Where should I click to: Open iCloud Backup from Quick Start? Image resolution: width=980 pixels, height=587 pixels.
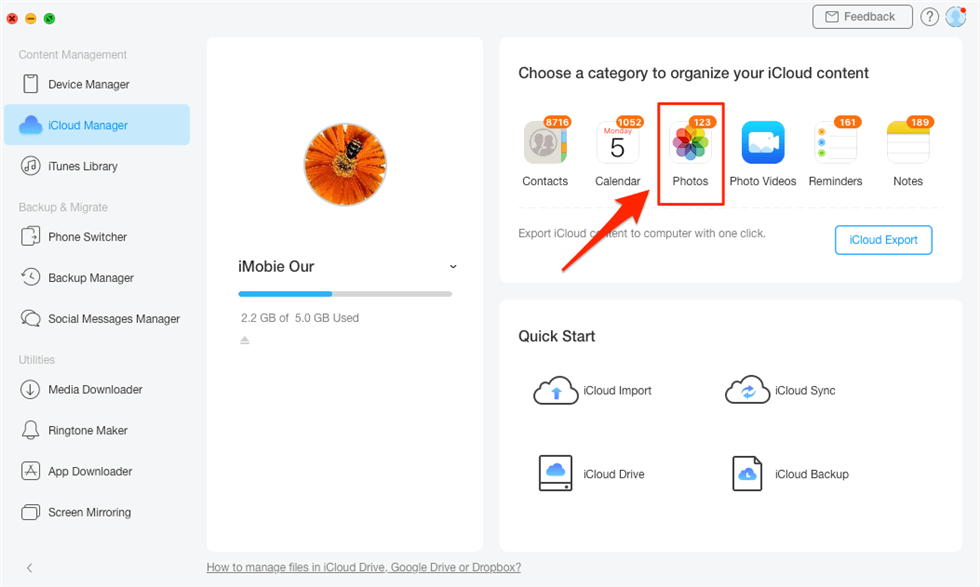tap(791, 474)
